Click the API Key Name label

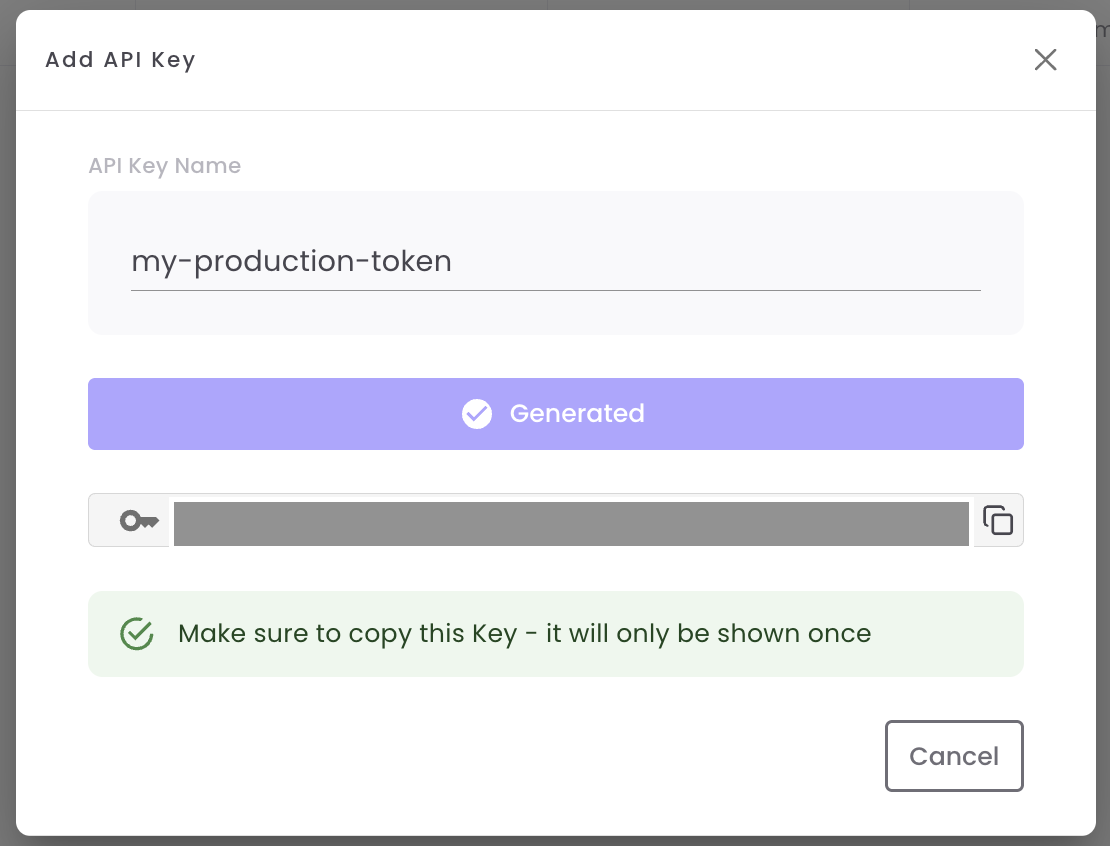[165, 166]
